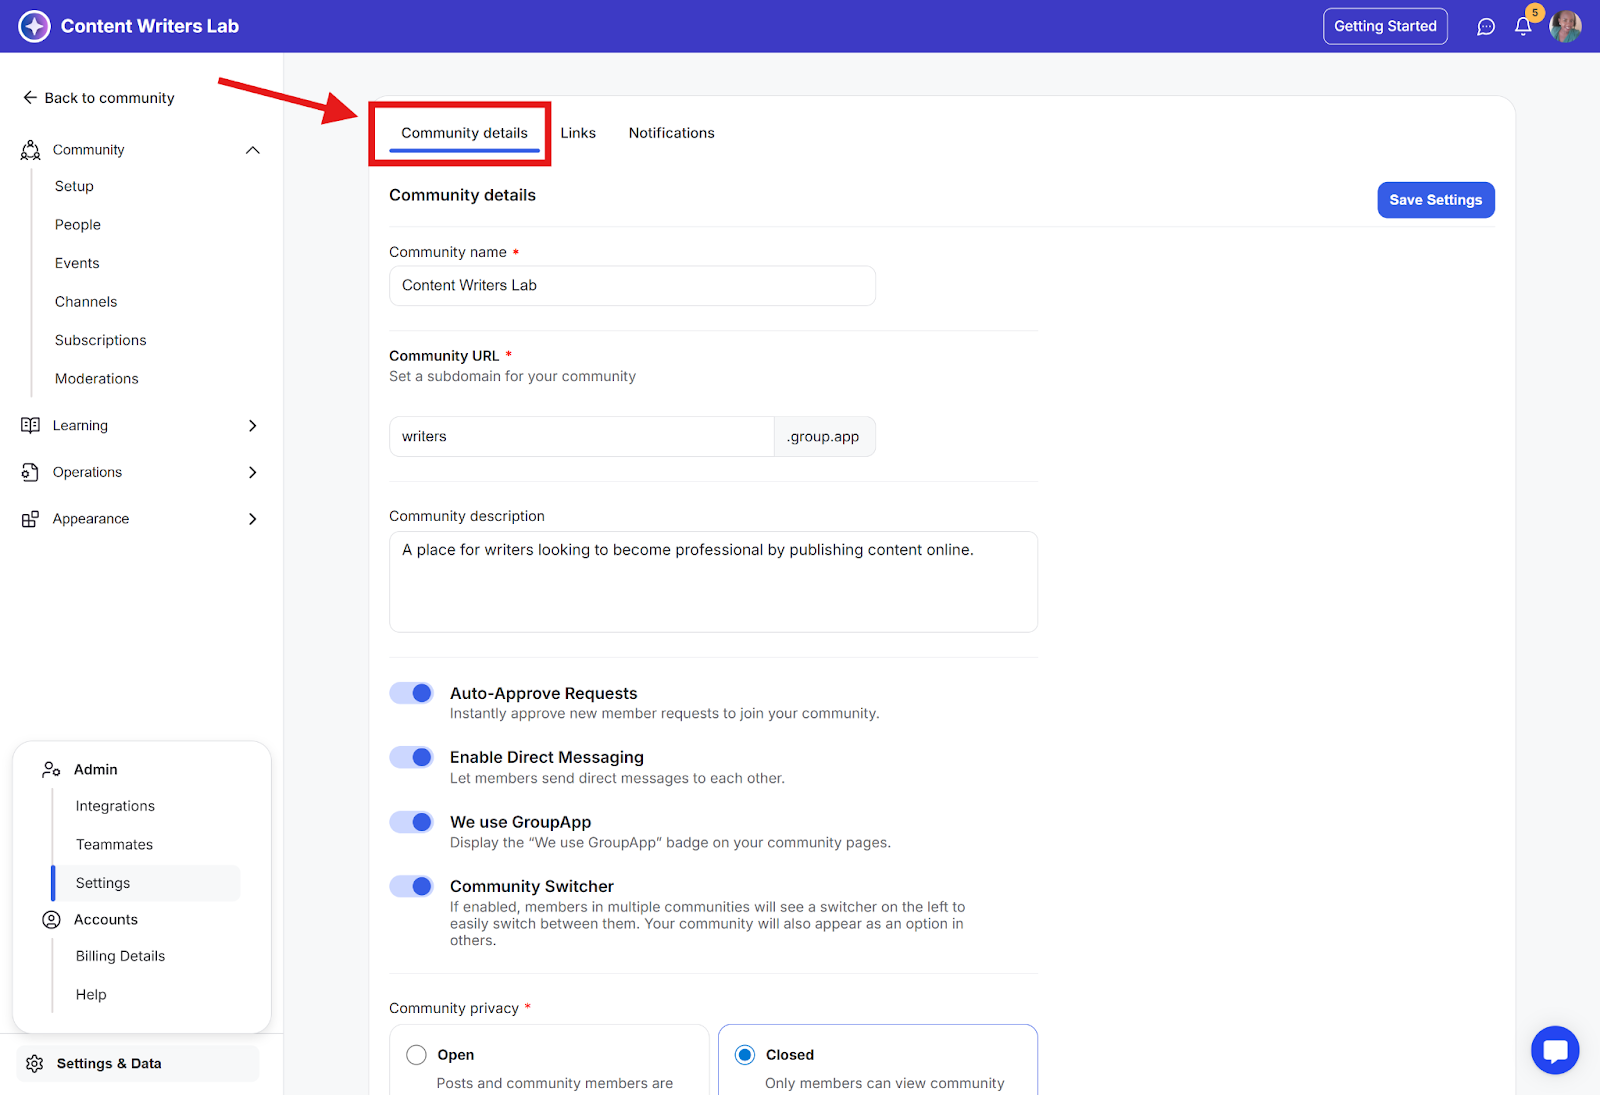This screenshot has height=1095, width=1600.
Task: Switch to the Notifications tab
Action: click(x=672, y=133)
